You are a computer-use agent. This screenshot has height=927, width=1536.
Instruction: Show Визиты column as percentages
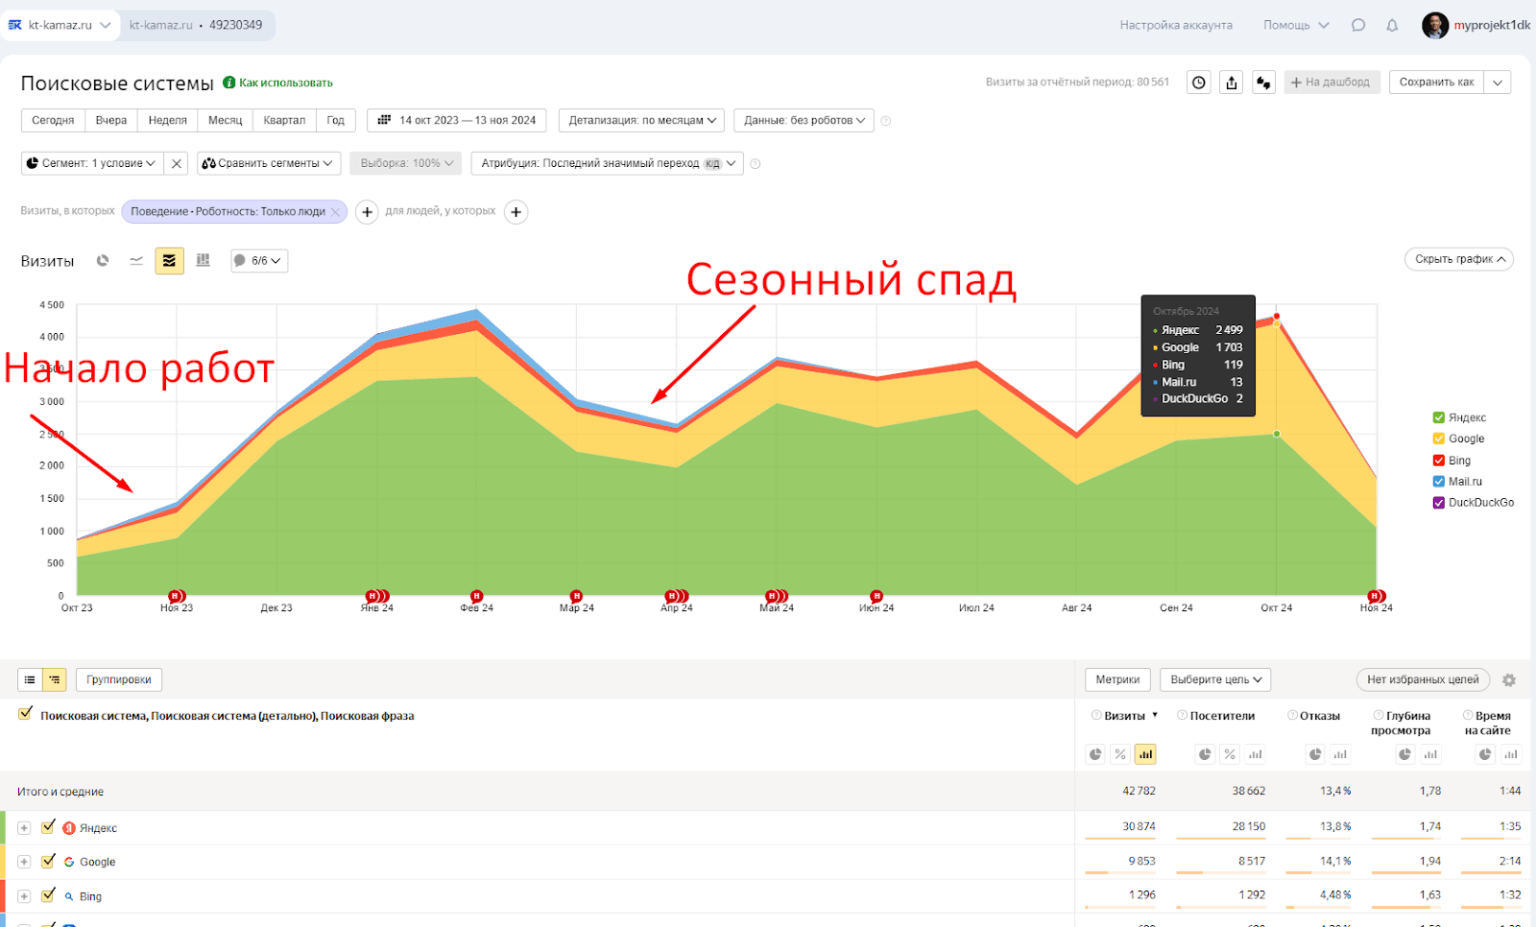pyautogui.click(x=1120, y=754)
